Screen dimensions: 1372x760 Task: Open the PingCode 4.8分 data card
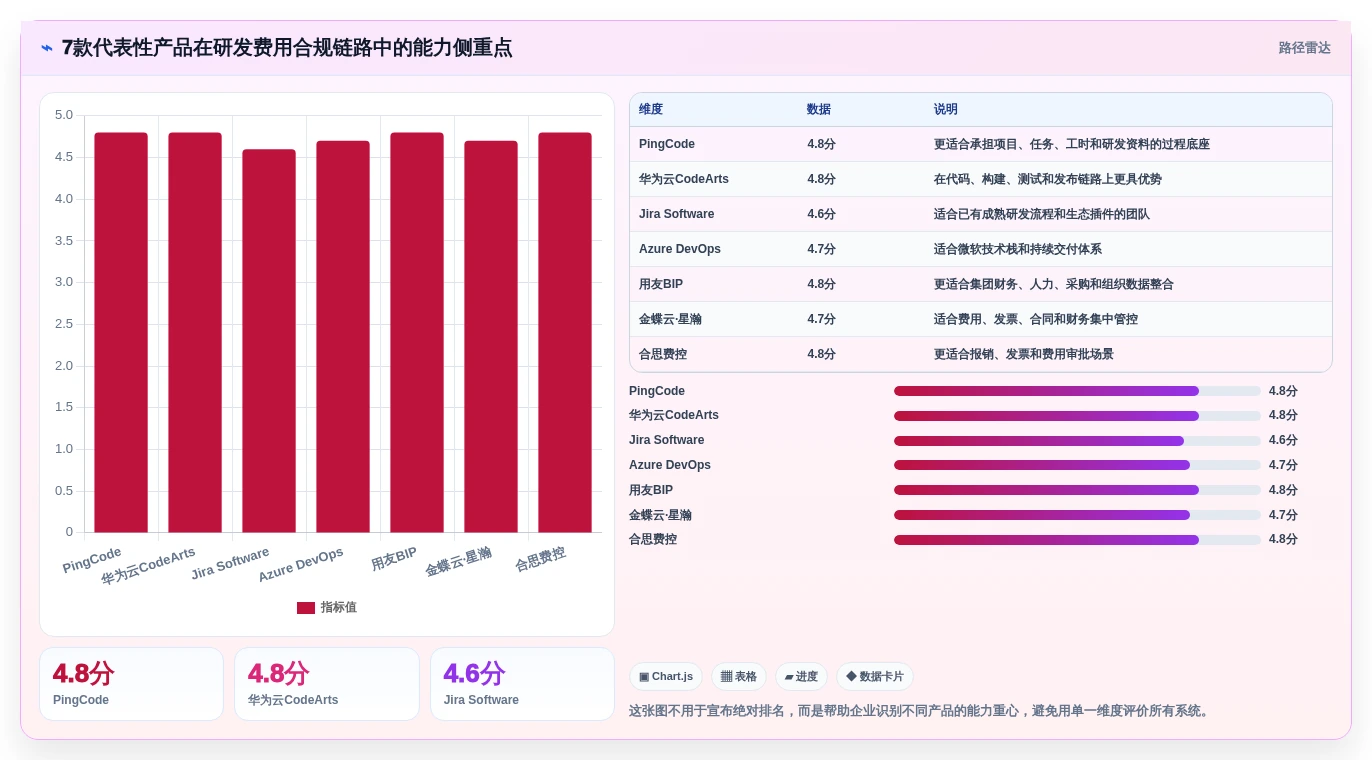click(x=131, y=684)
